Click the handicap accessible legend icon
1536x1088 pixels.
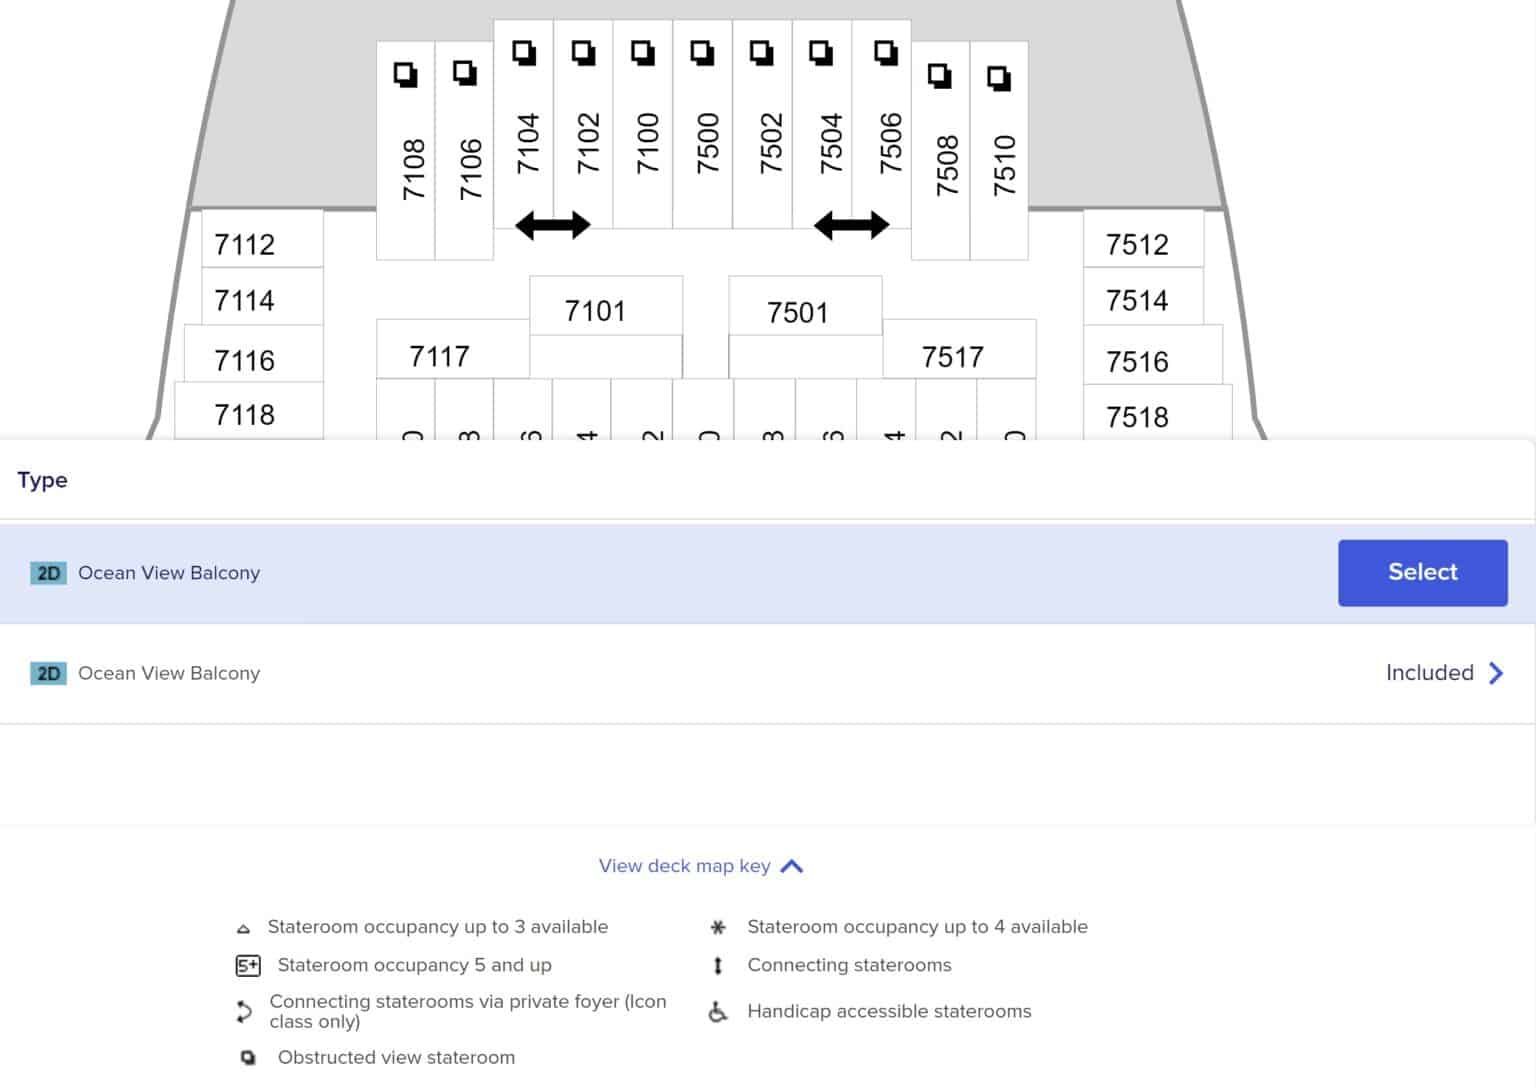717,1012
